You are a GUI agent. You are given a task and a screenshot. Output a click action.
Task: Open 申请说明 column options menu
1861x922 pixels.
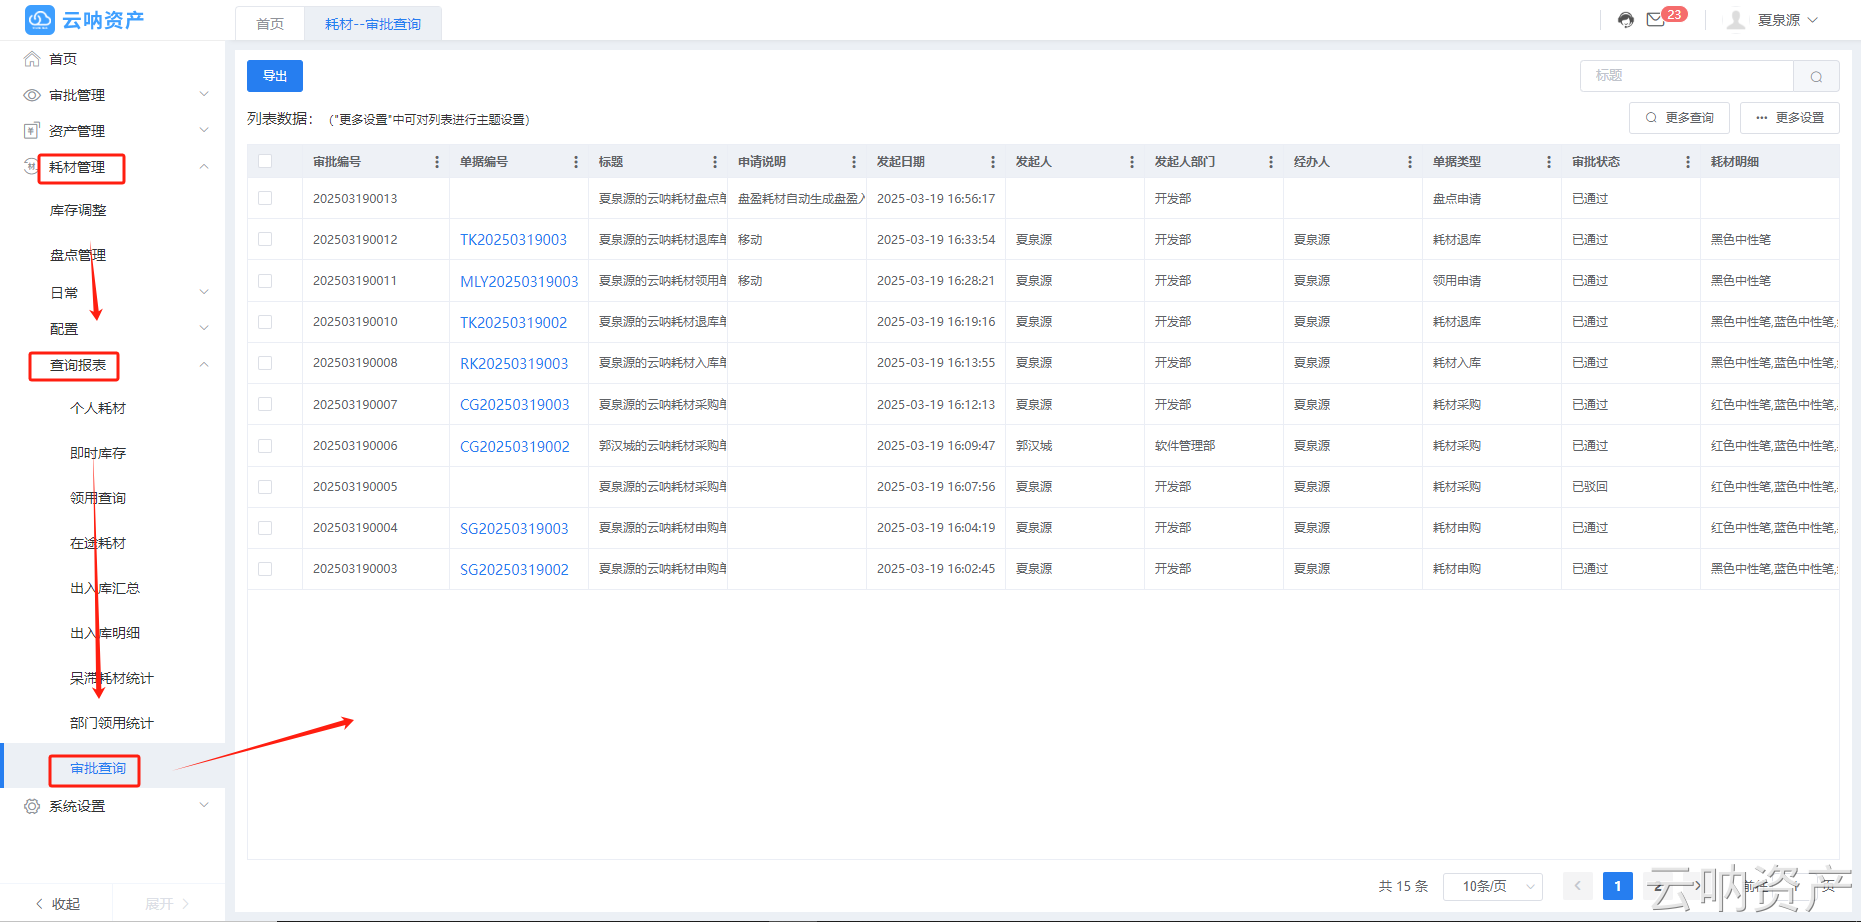point(854,162)
